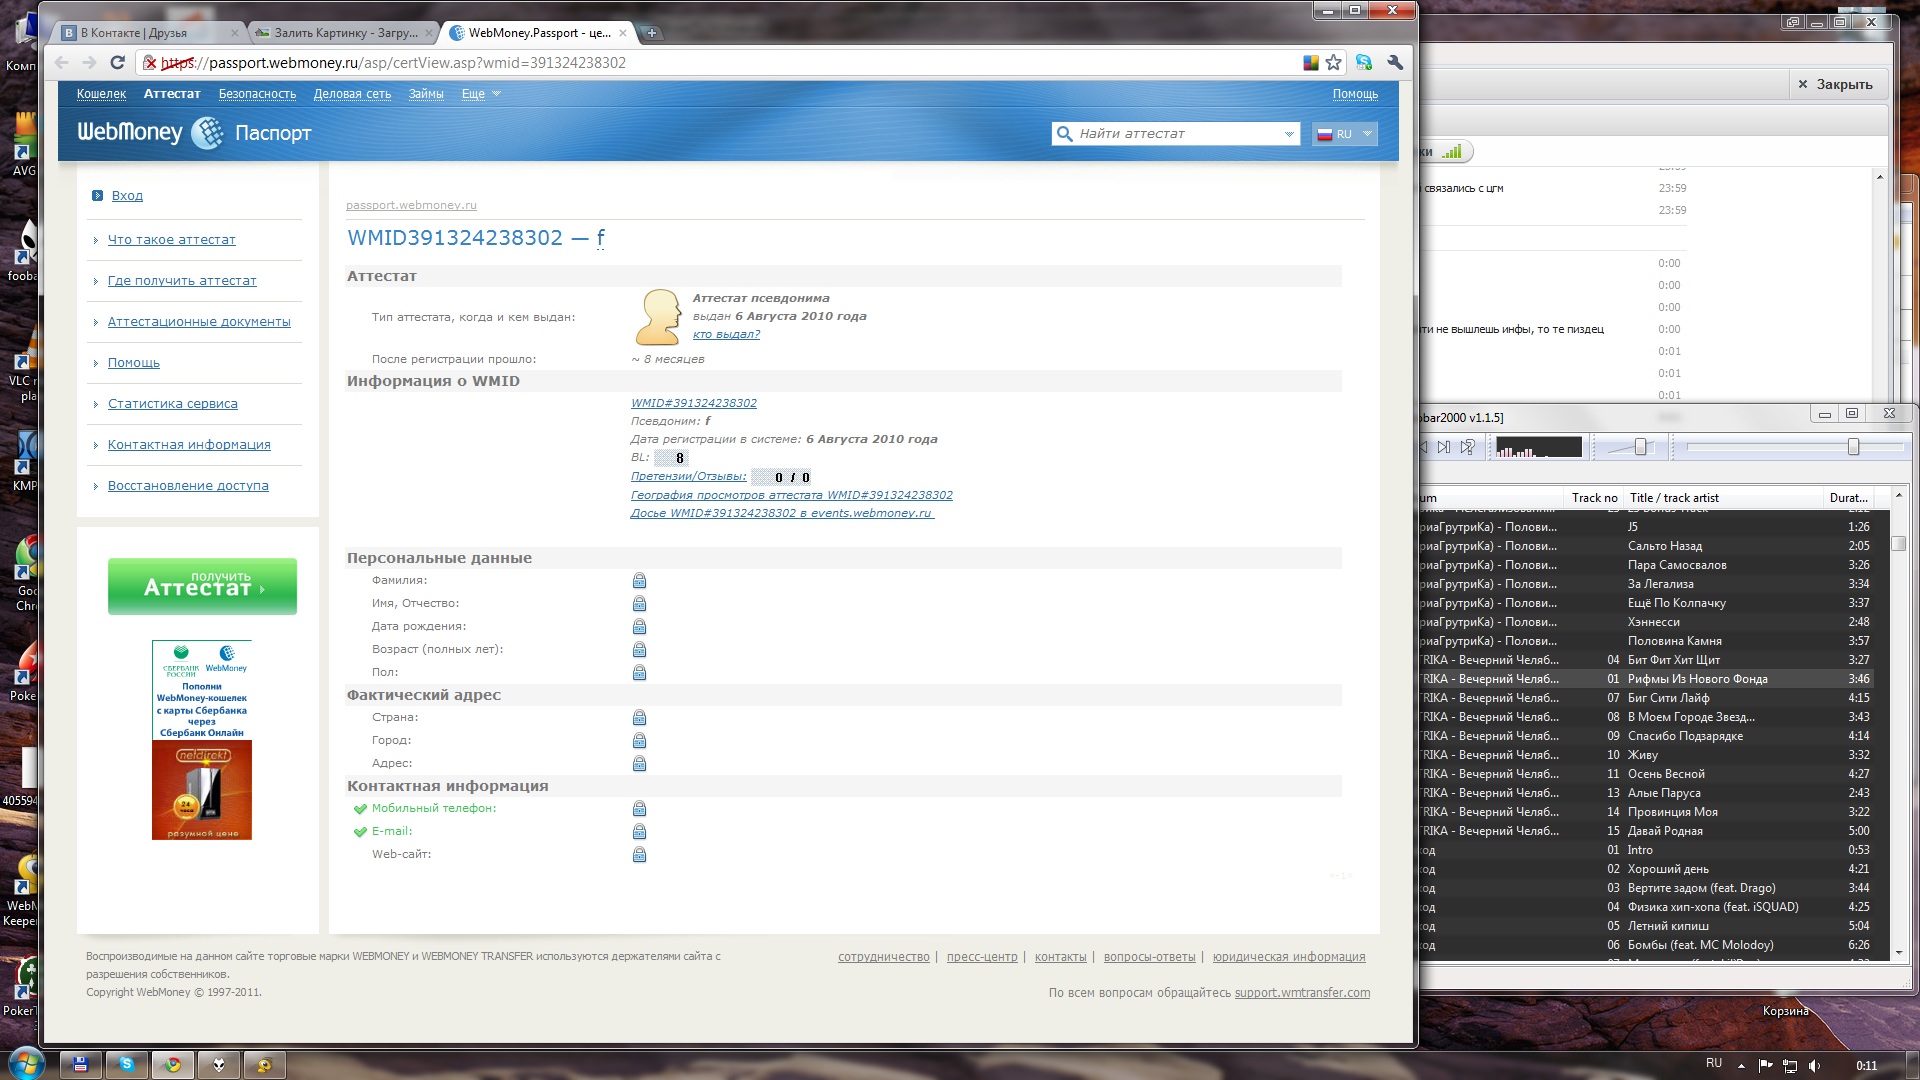Click lock icon next to E-mail
This screenshot has height=1080, width=1920.
[639, 832]
